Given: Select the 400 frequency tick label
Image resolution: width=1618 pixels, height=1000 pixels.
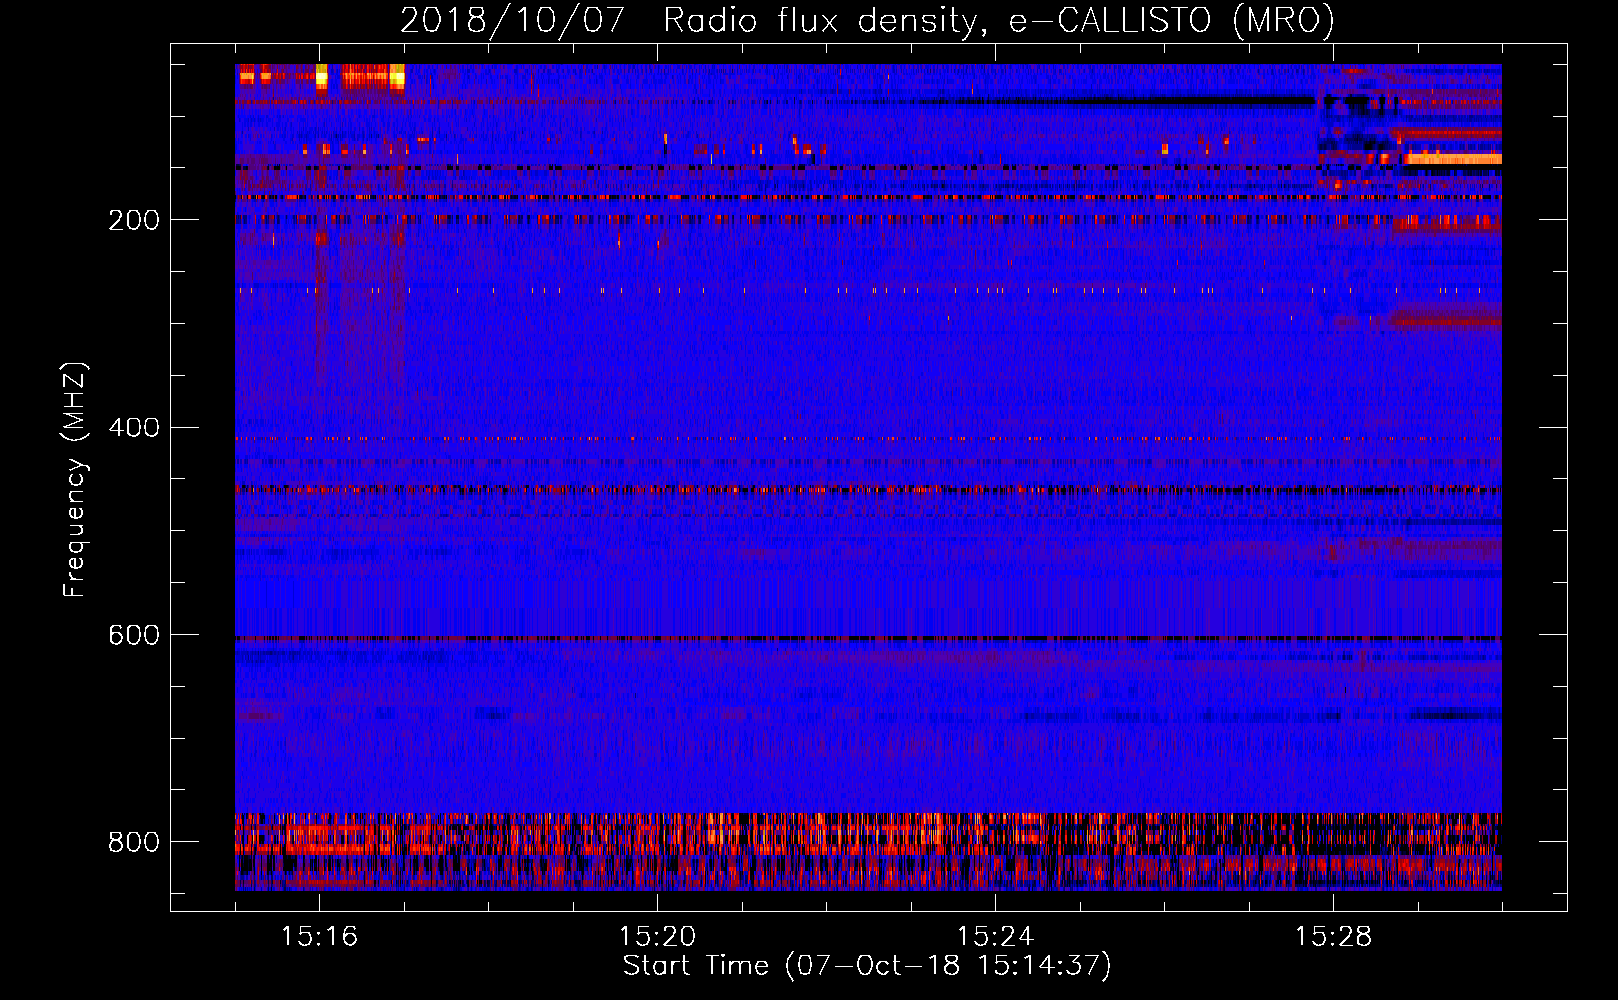Looking at the screenshot, I should coord(134,428).
